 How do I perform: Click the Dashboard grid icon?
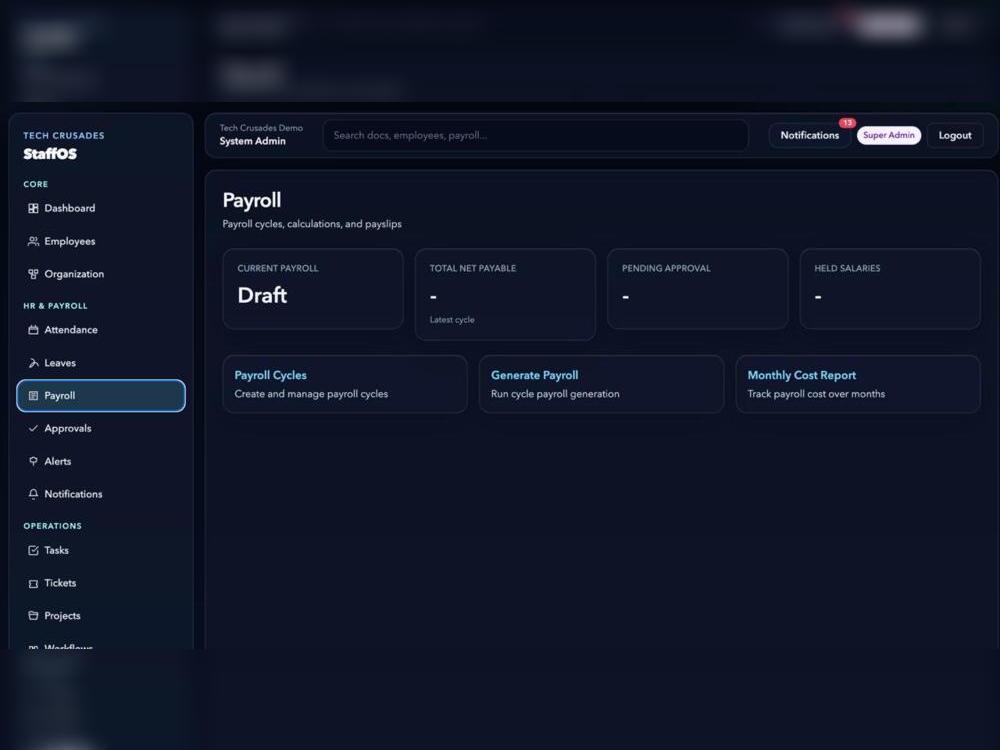point(33,208)
